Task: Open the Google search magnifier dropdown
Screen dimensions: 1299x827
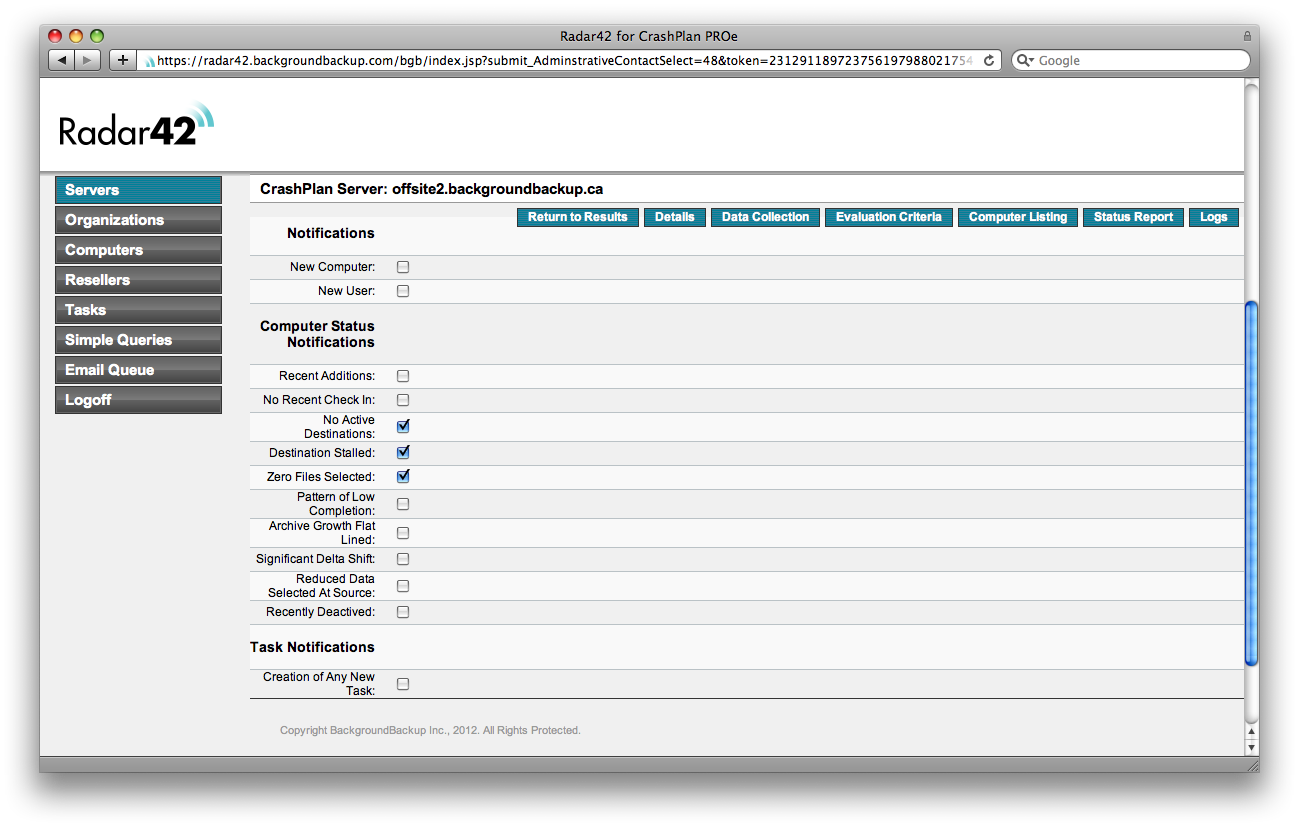Action: click(x=1025, y=61)
